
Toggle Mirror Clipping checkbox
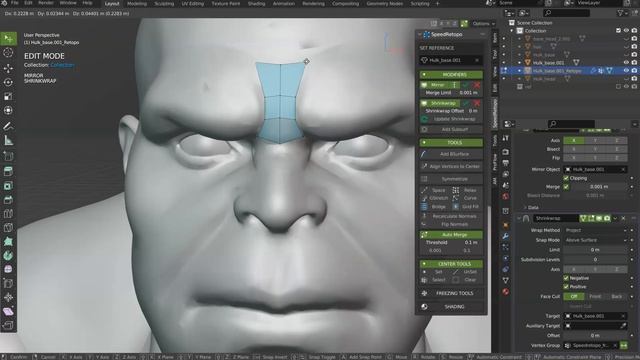566,178
